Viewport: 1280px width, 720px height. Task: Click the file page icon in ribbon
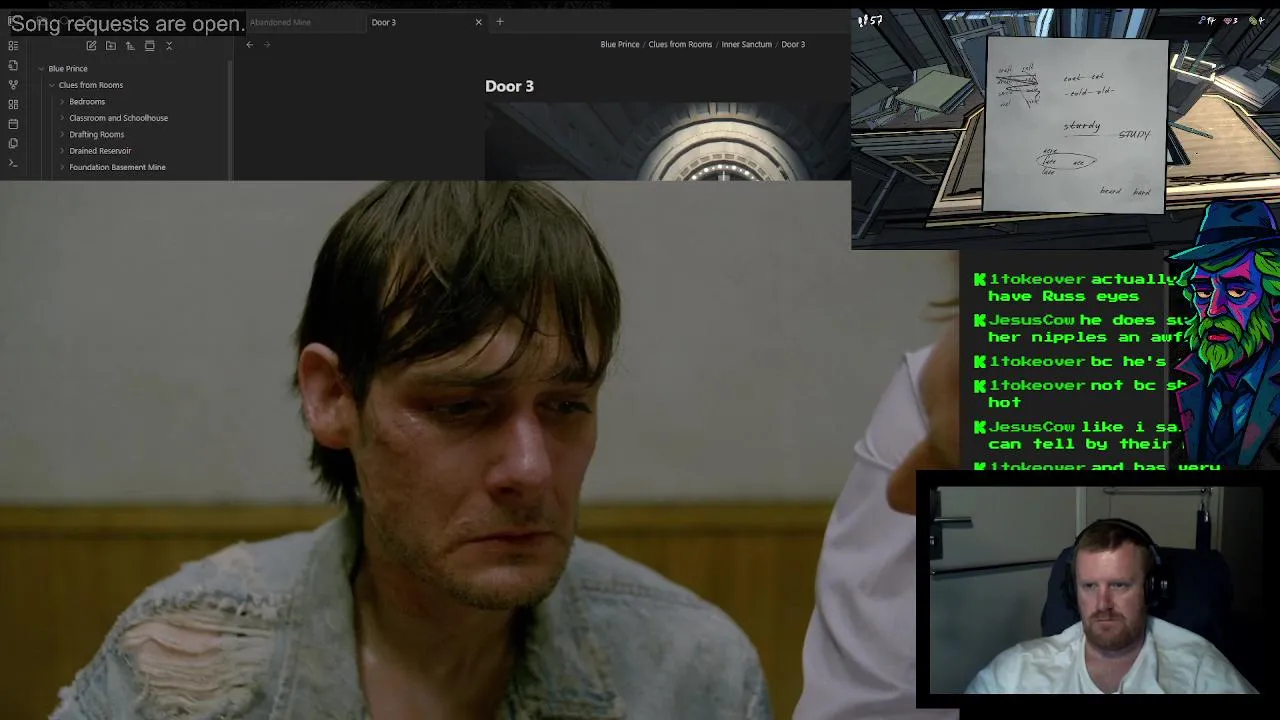click(x=13, y=65)
